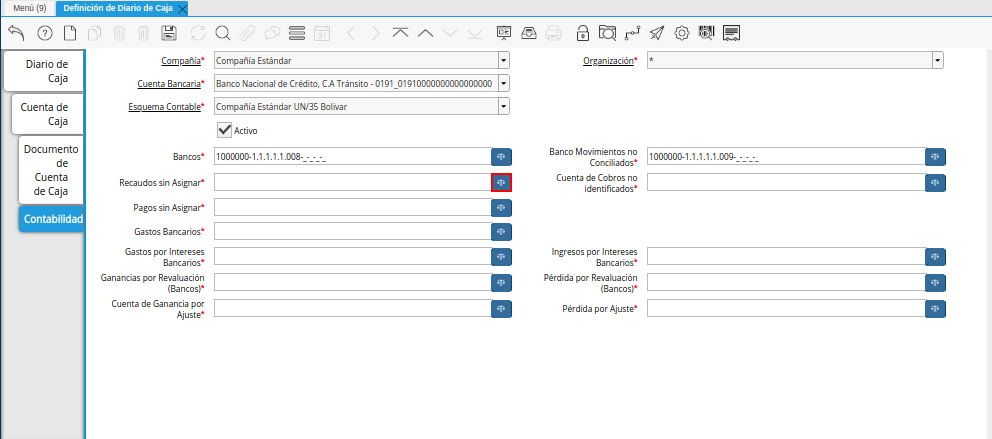Open the active workflows node icon
This screenshot has height=439, width=992.
tap(632, 33)
